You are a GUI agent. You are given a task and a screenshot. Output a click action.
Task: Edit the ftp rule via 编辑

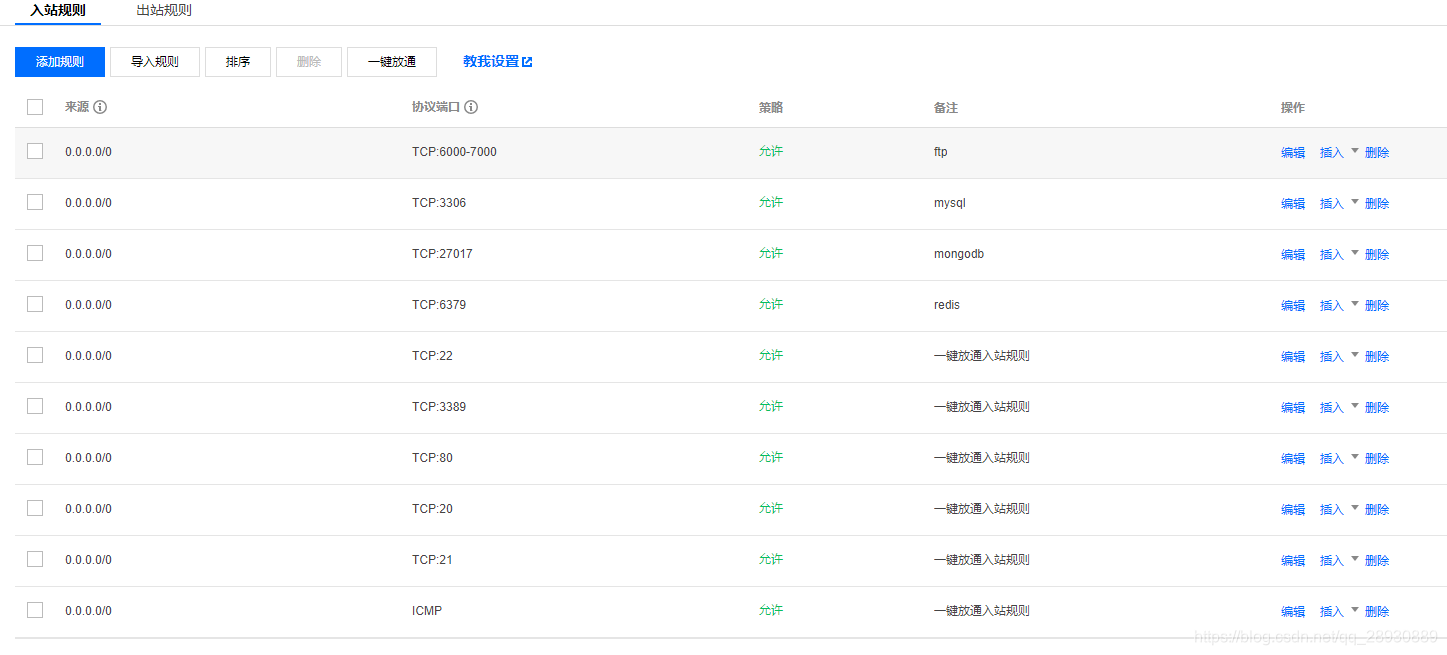click(x=1293, y=153)
